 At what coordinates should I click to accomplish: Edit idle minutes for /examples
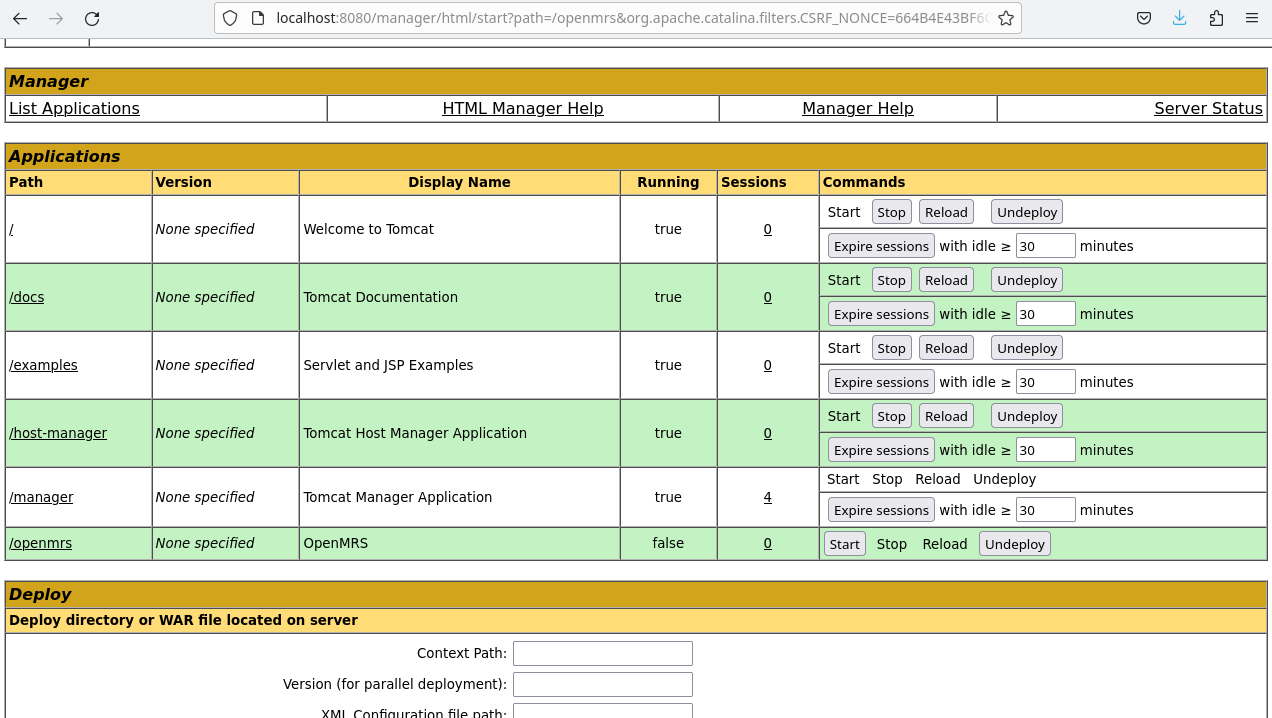(1045, 382)
